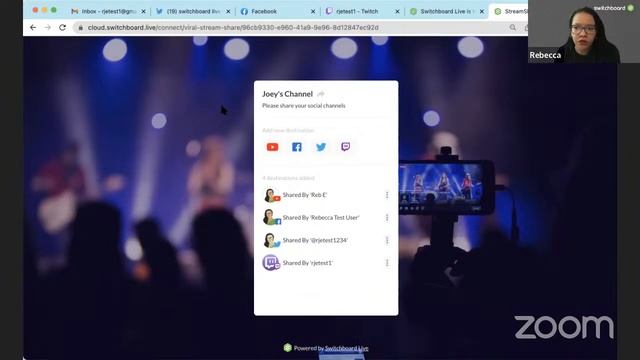The image size is (640, 360).
Task: Go forward using browser forward arrow
Action: click(x=48, y=27)
